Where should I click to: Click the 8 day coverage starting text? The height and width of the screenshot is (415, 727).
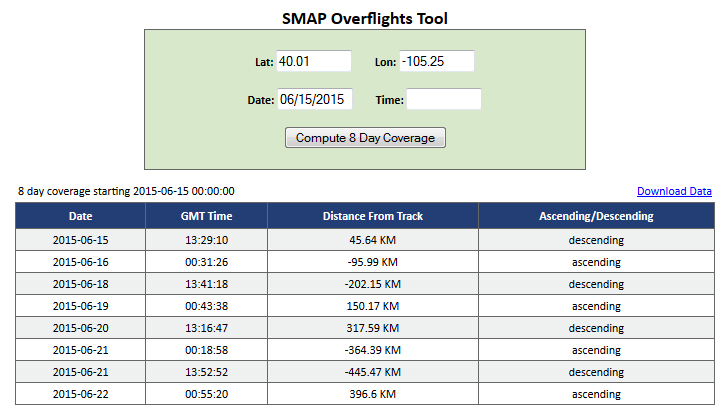[126, 191]
